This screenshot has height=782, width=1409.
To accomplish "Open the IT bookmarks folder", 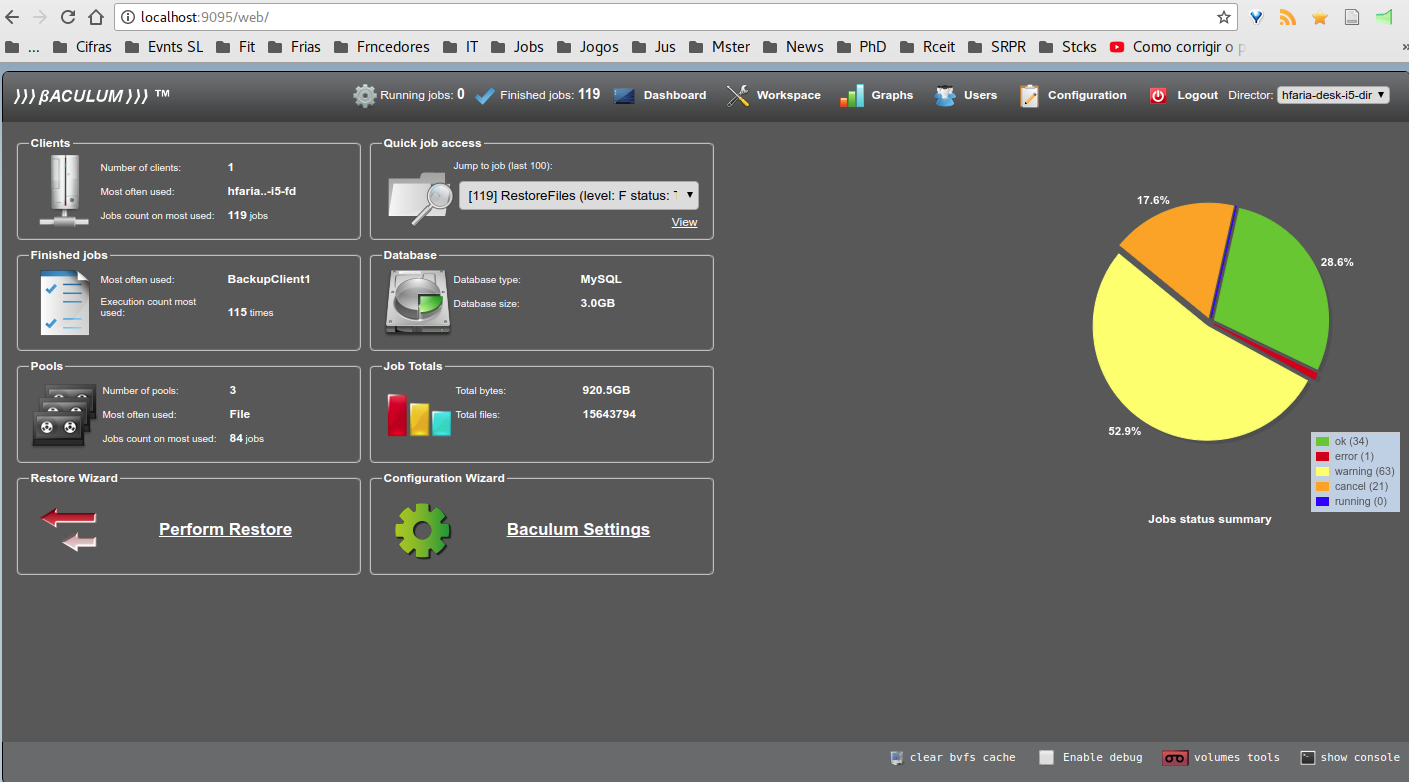I will (x=462, y=47).
